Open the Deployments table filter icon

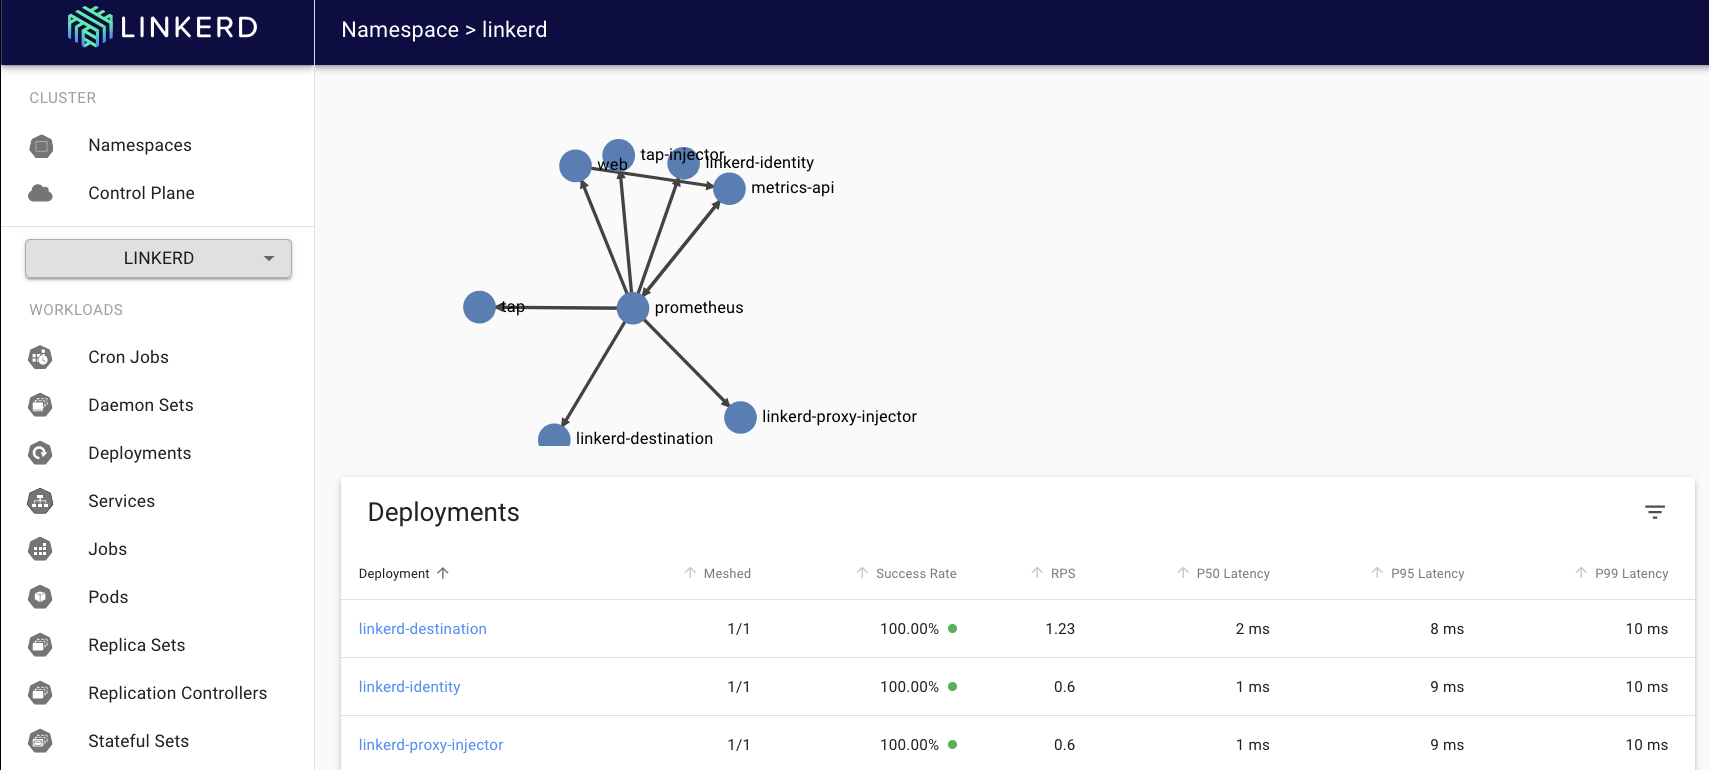click(x=1655, y=512)
